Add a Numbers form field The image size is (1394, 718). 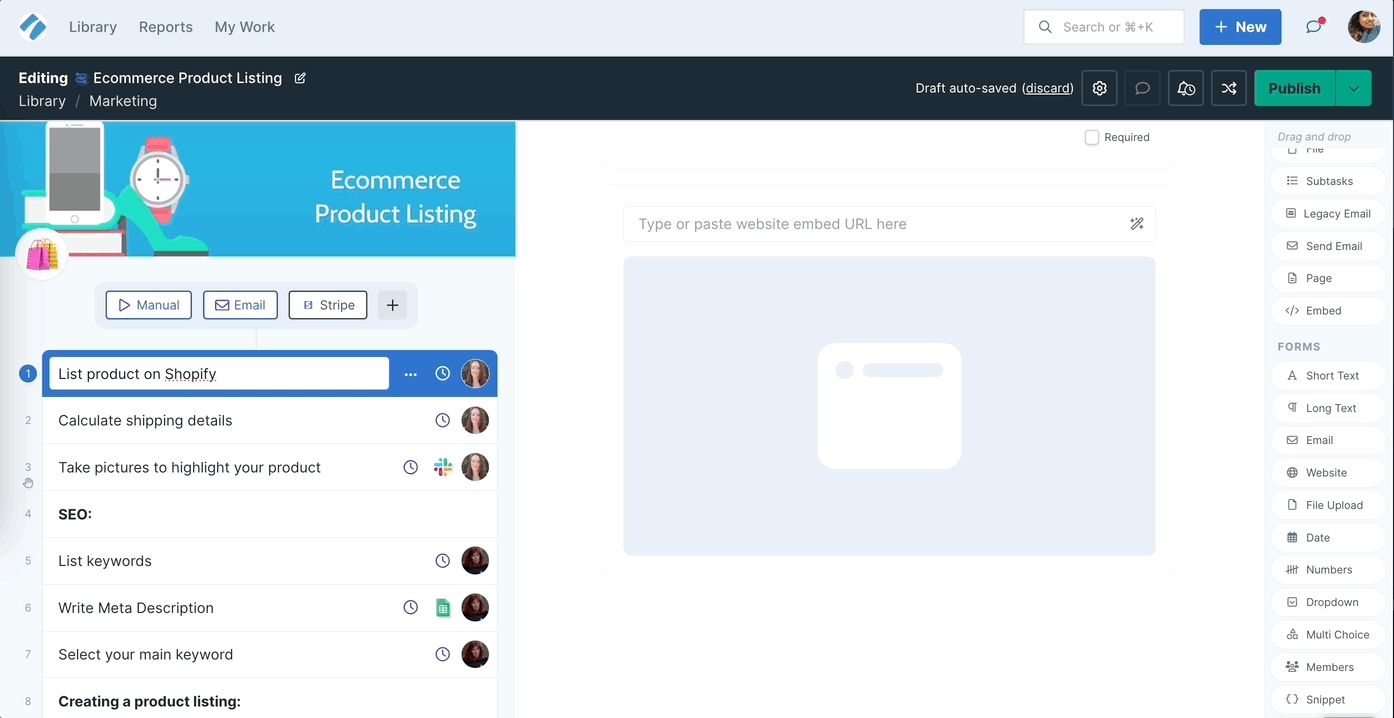[x=1328, y=570]
